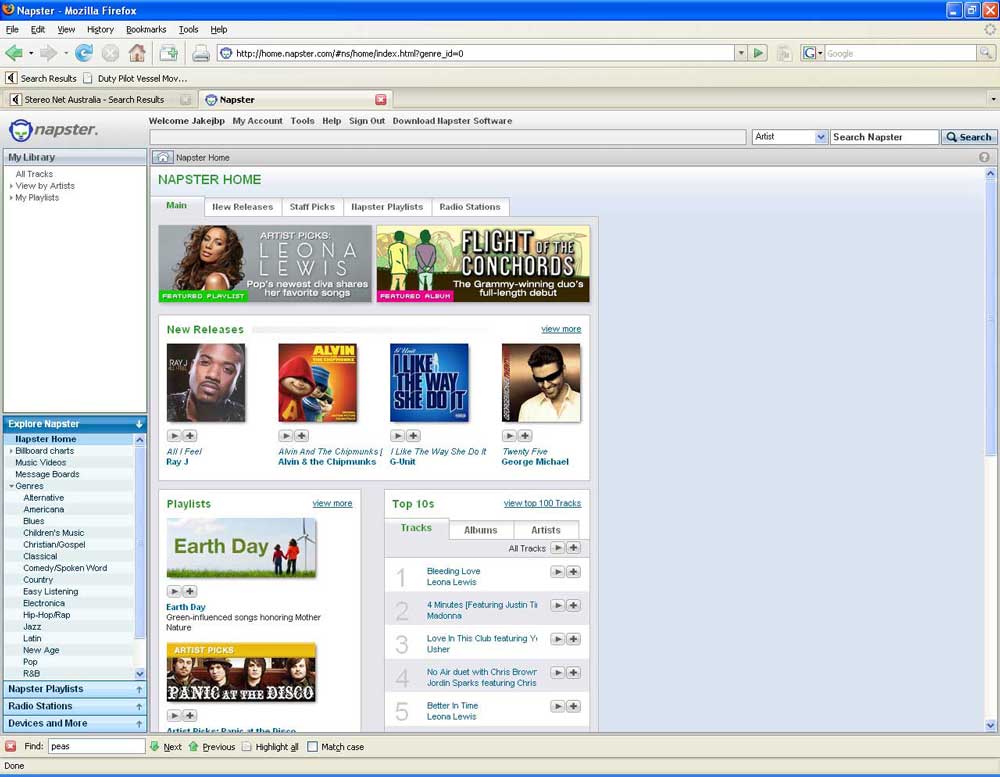
Task: Open the Artist search type dropdown
Action: click(x=821, y=137)
